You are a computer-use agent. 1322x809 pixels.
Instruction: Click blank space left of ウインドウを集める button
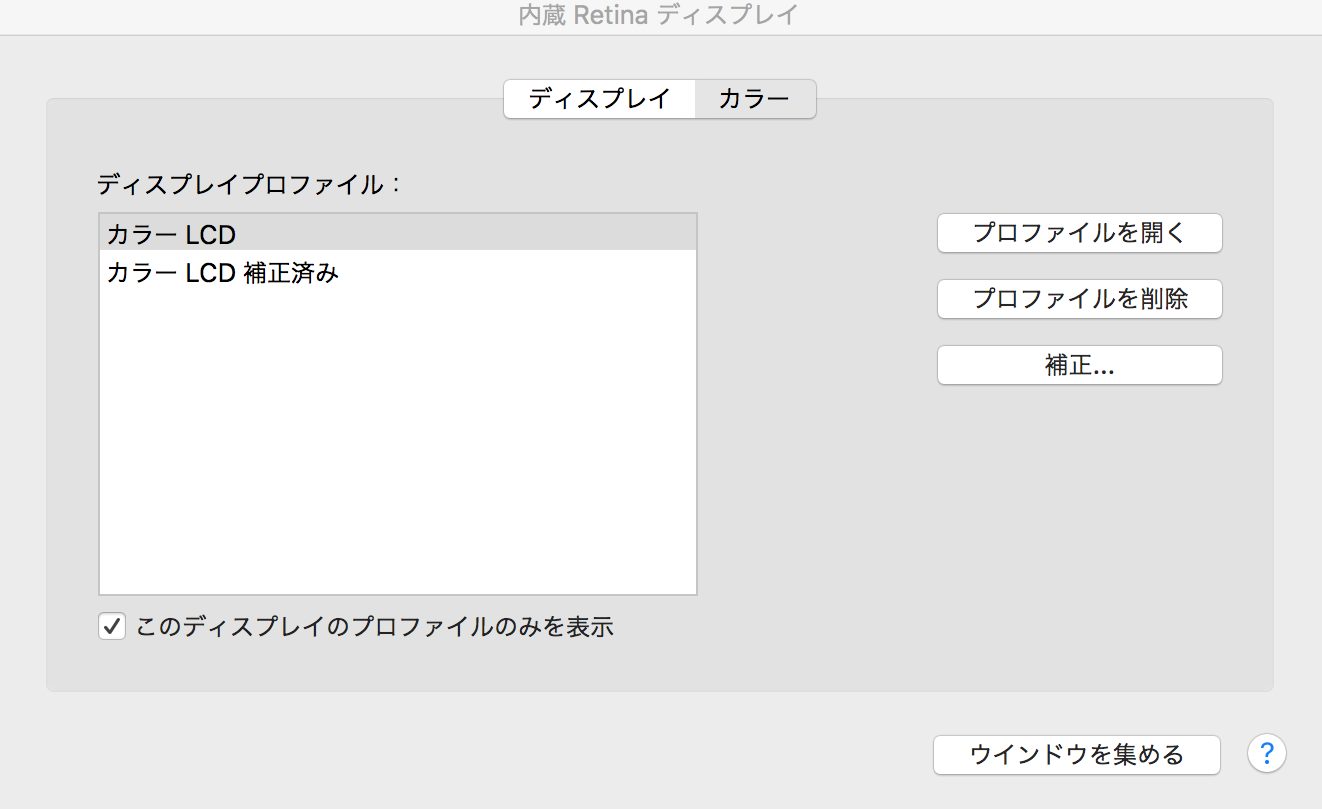pos(600,754)
